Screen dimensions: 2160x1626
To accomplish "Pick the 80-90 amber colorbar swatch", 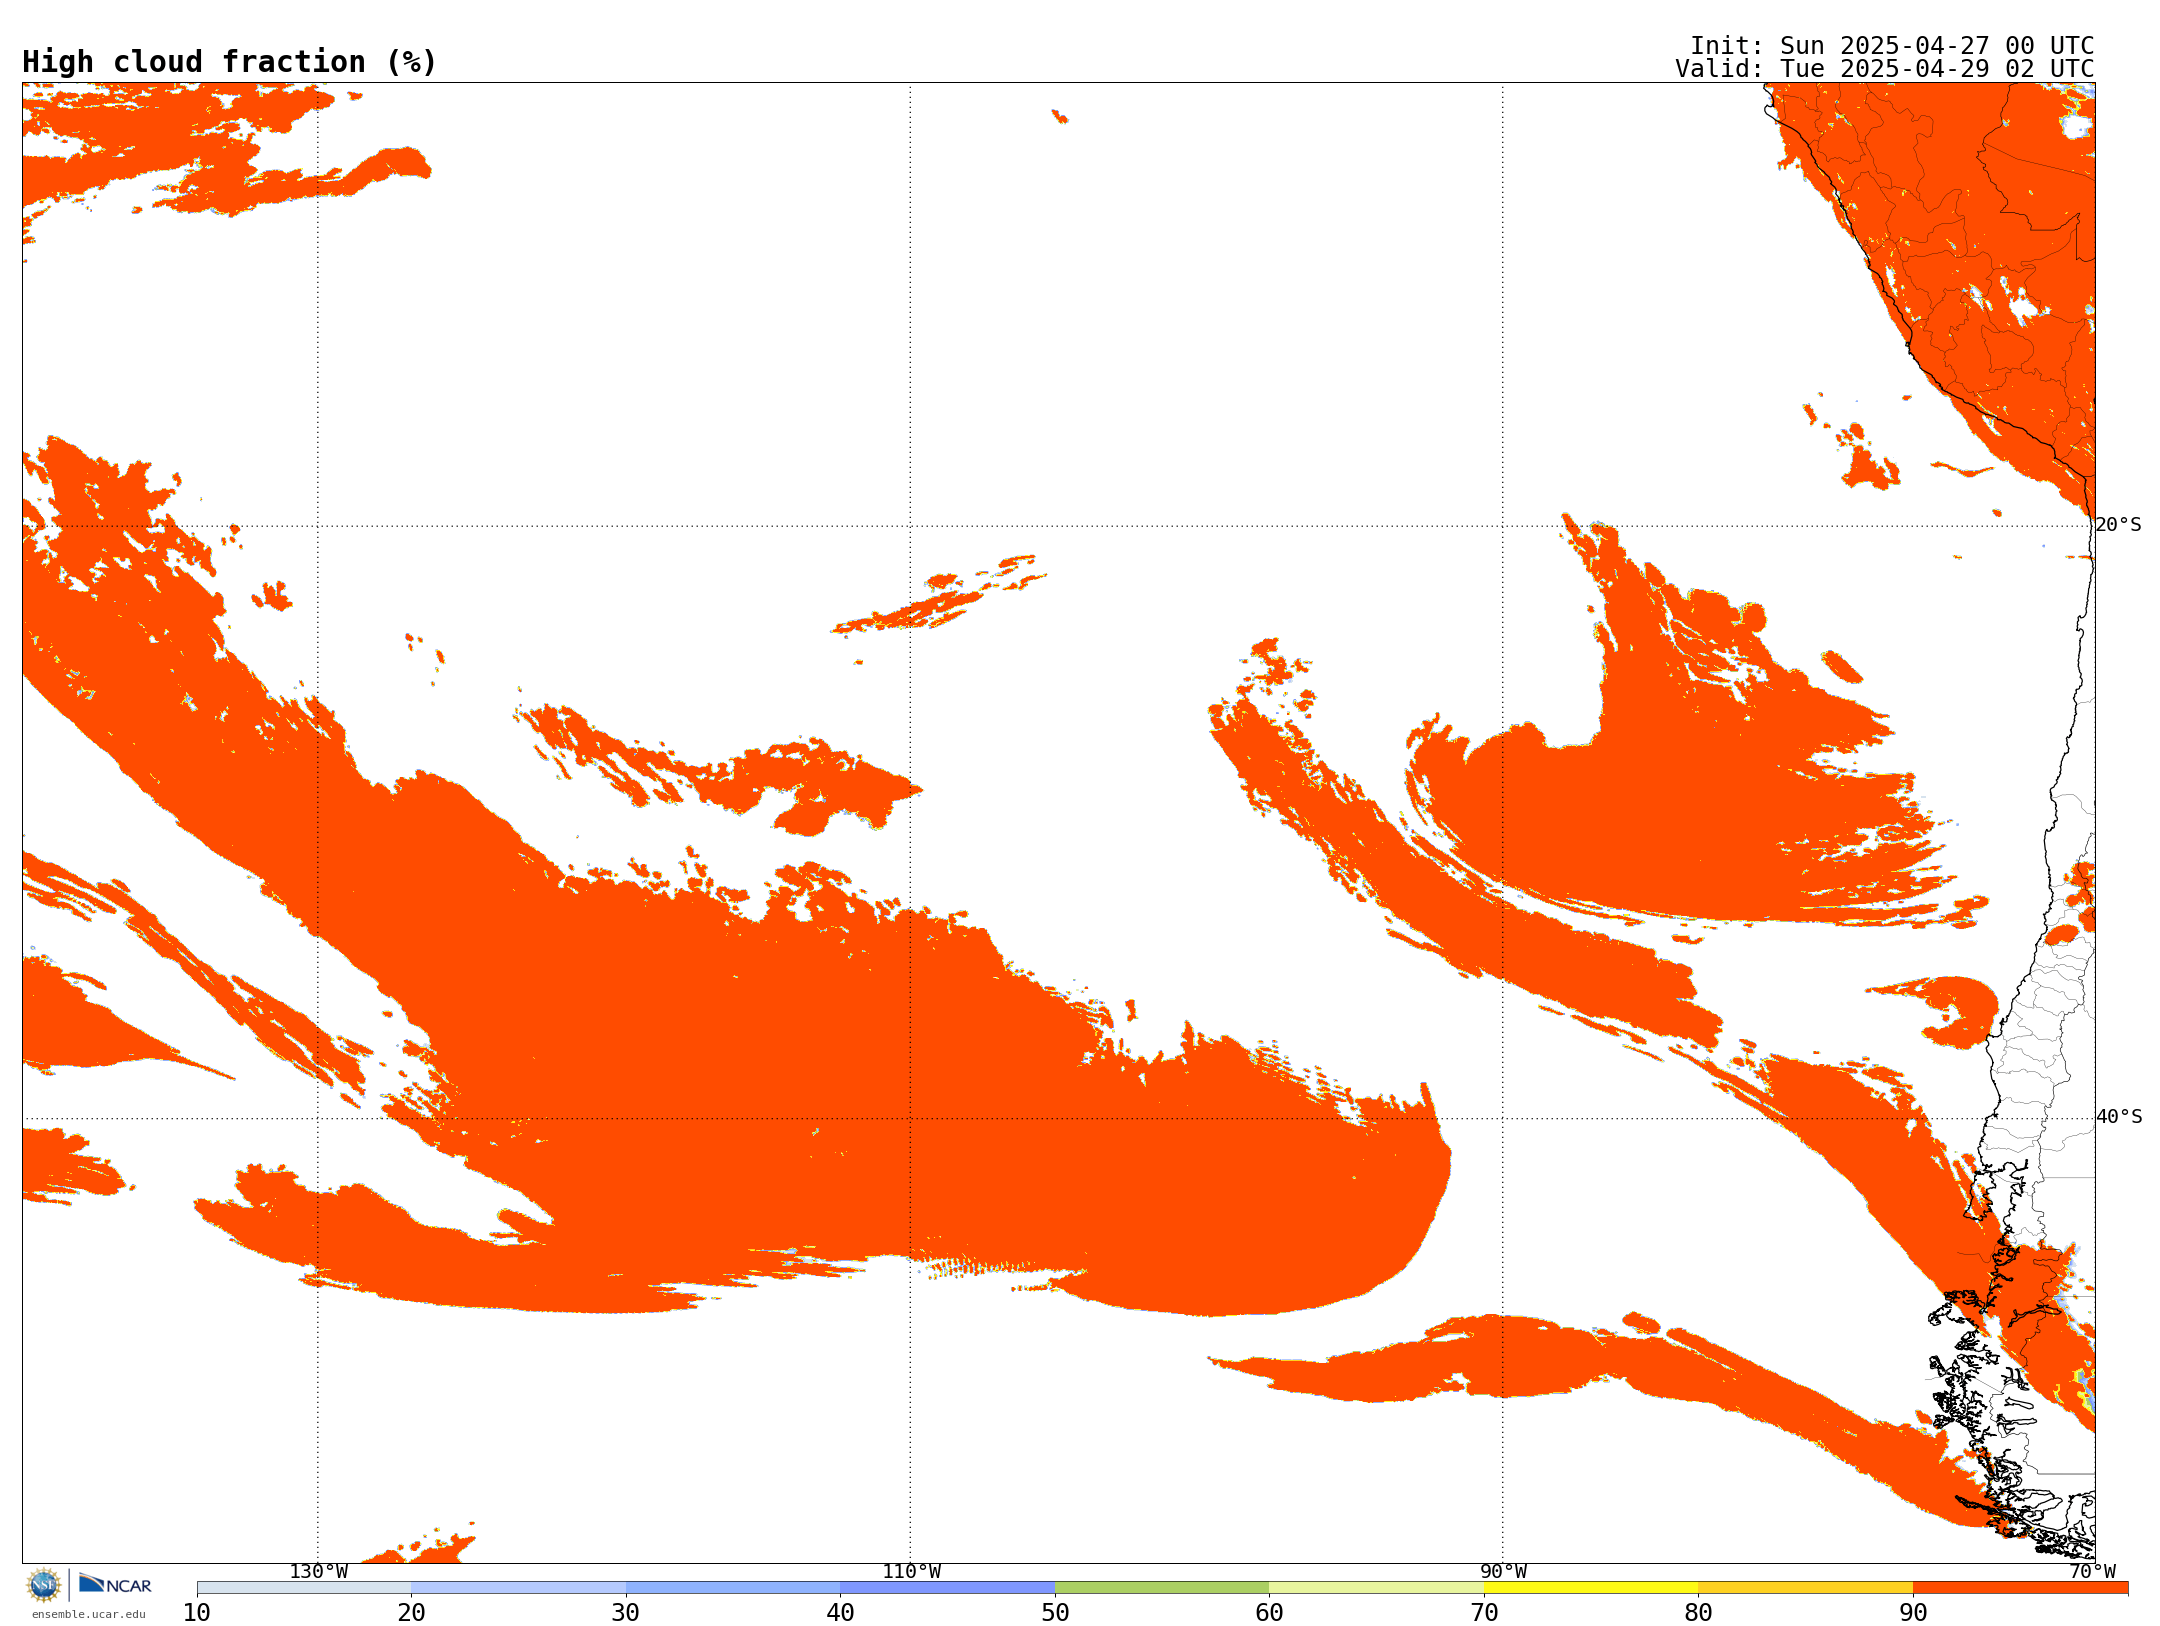I will (1805, 1588).
